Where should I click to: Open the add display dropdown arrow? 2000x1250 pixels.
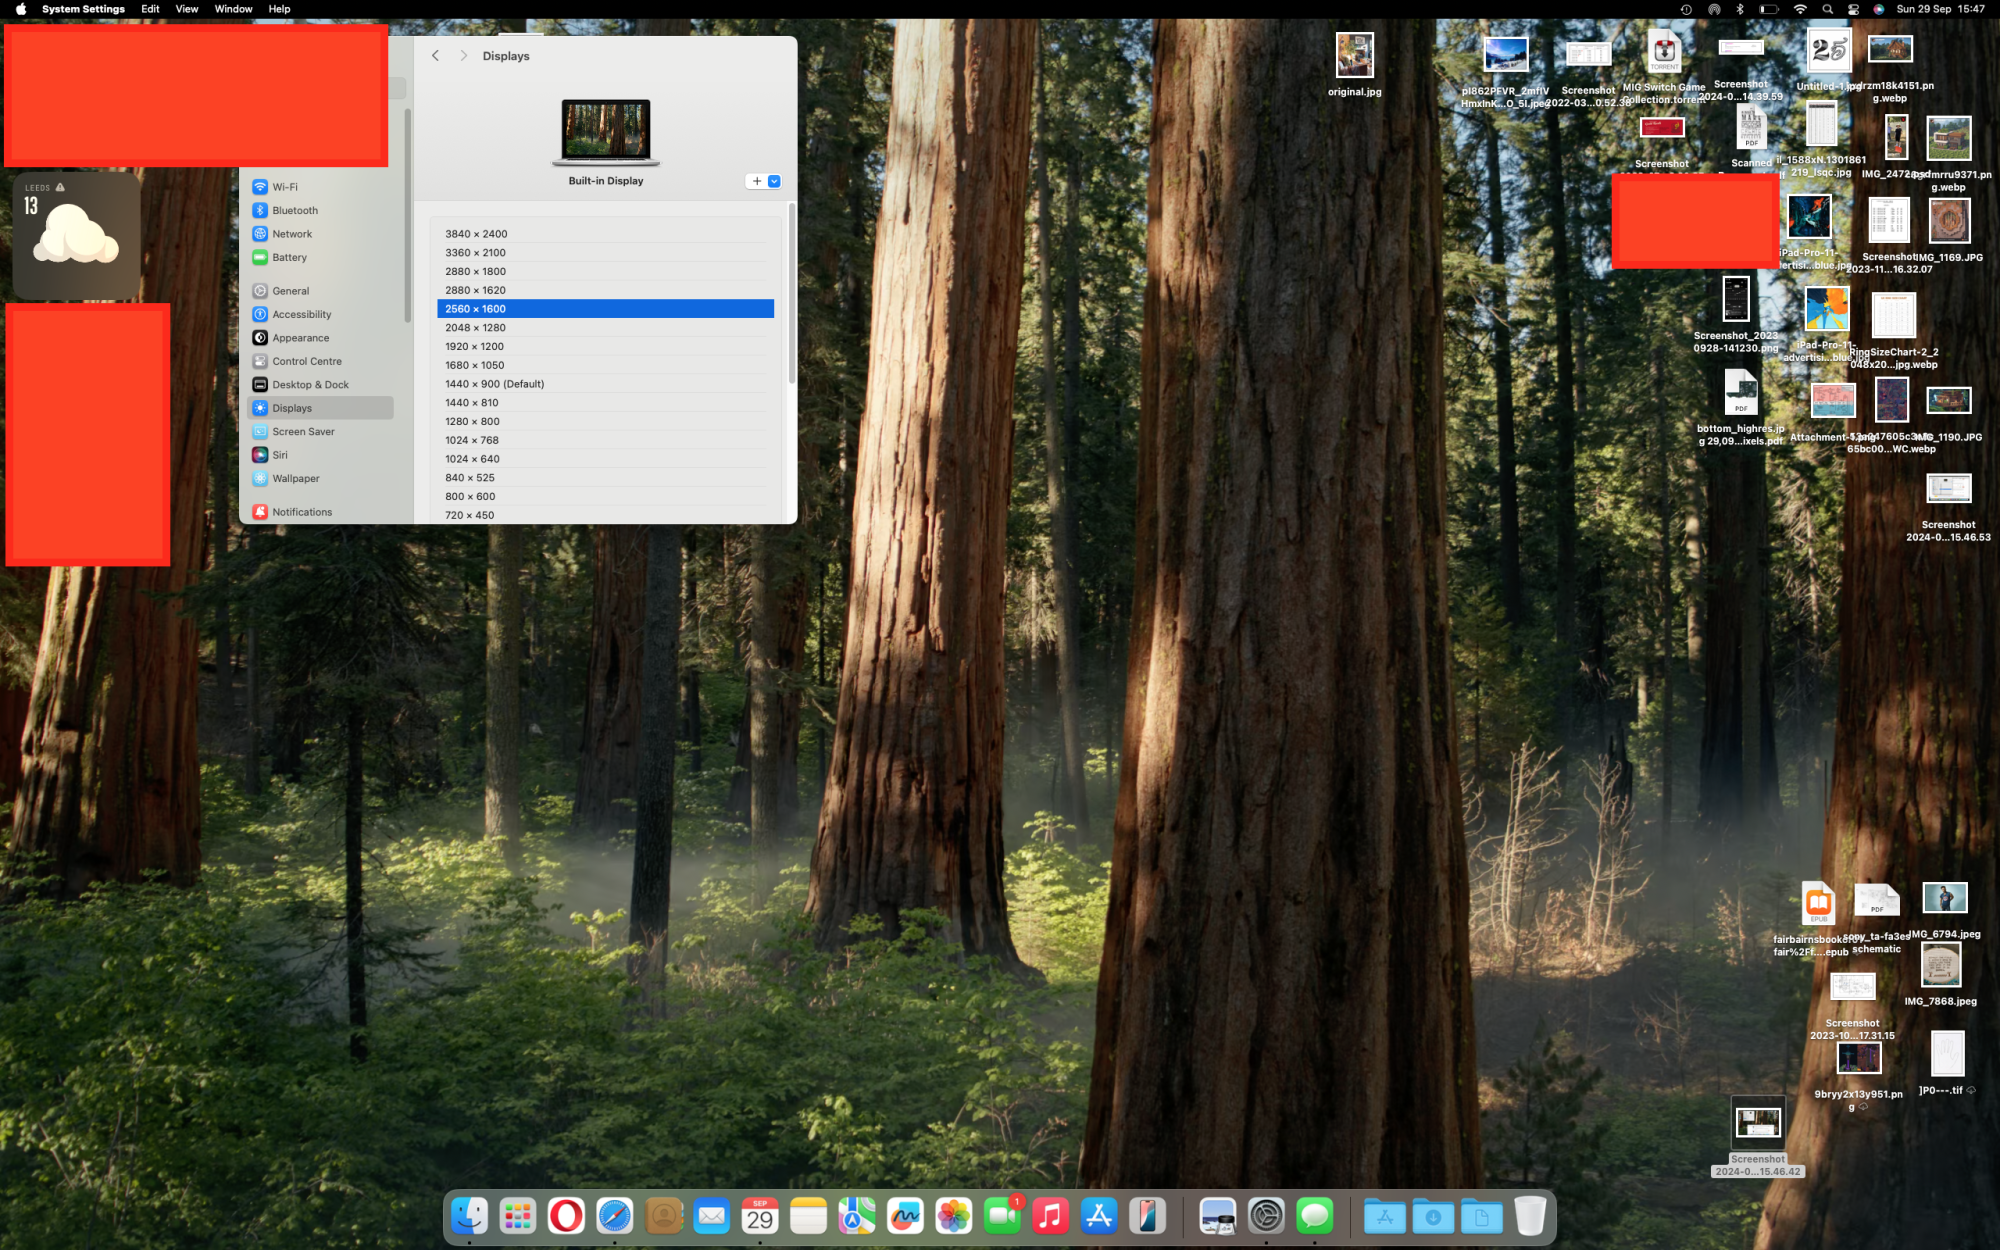(774, 181)
